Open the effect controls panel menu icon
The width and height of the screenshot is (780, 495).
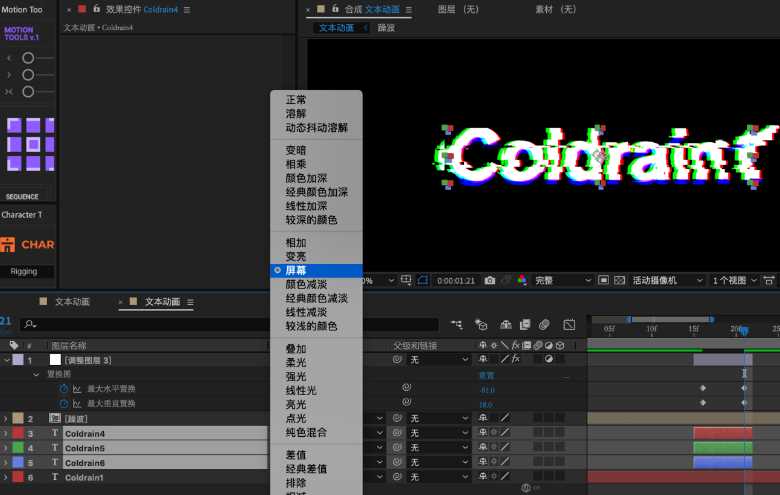pos(187,9)
